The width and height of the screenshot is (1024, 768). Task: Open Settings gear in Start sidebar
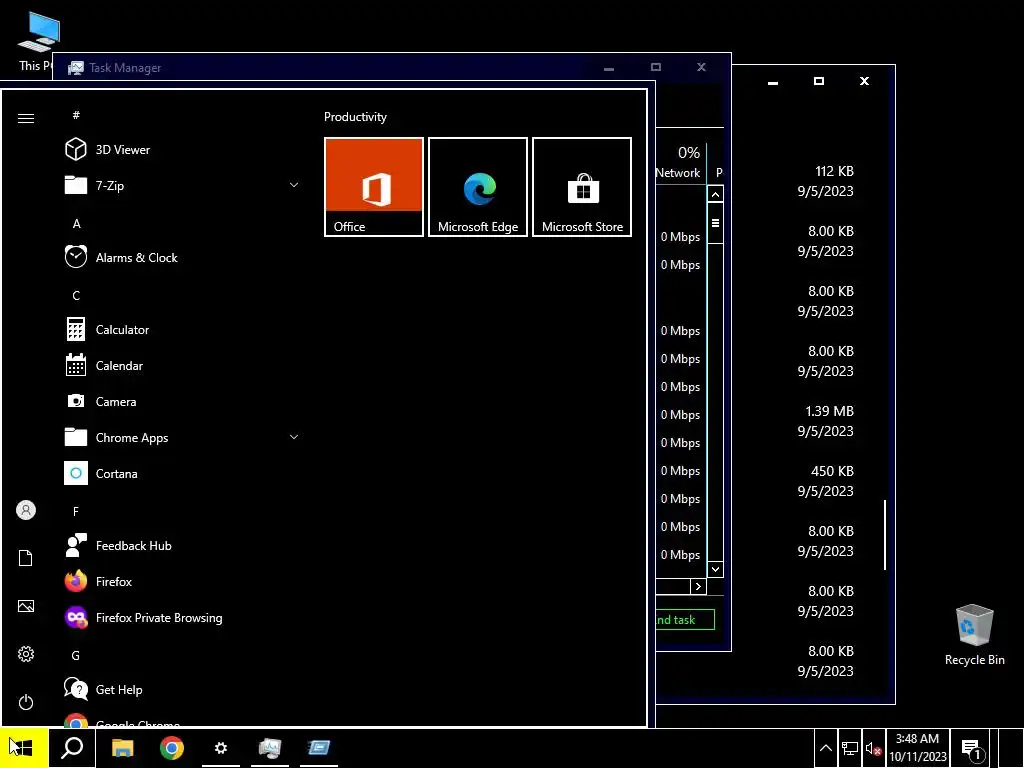point(26,654)
